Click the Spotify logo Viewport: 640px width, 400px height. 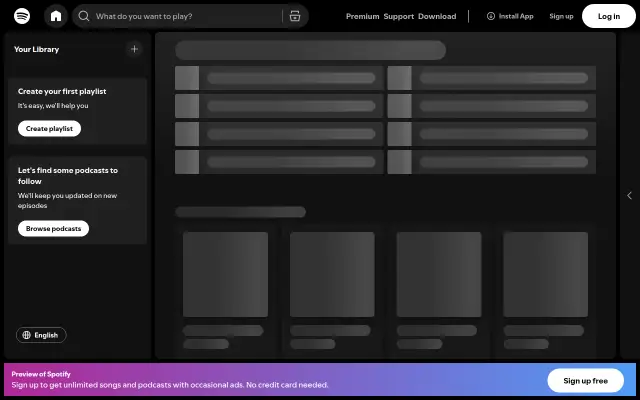tap(22, 16)
